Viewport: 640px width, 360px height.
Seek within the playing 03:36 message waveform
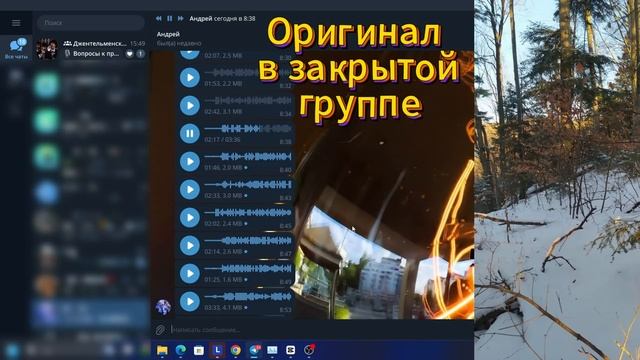(x=248, y=129)
